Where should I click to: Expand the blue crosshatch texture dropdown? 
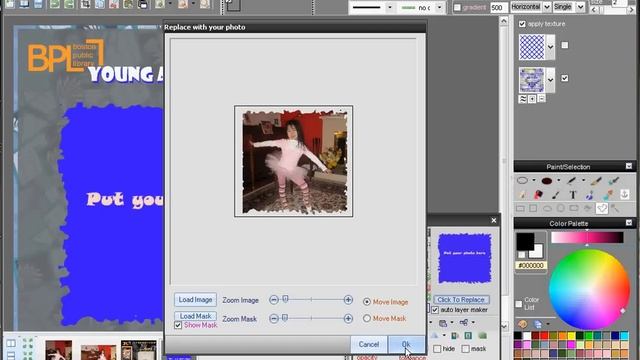pos(550,47)
